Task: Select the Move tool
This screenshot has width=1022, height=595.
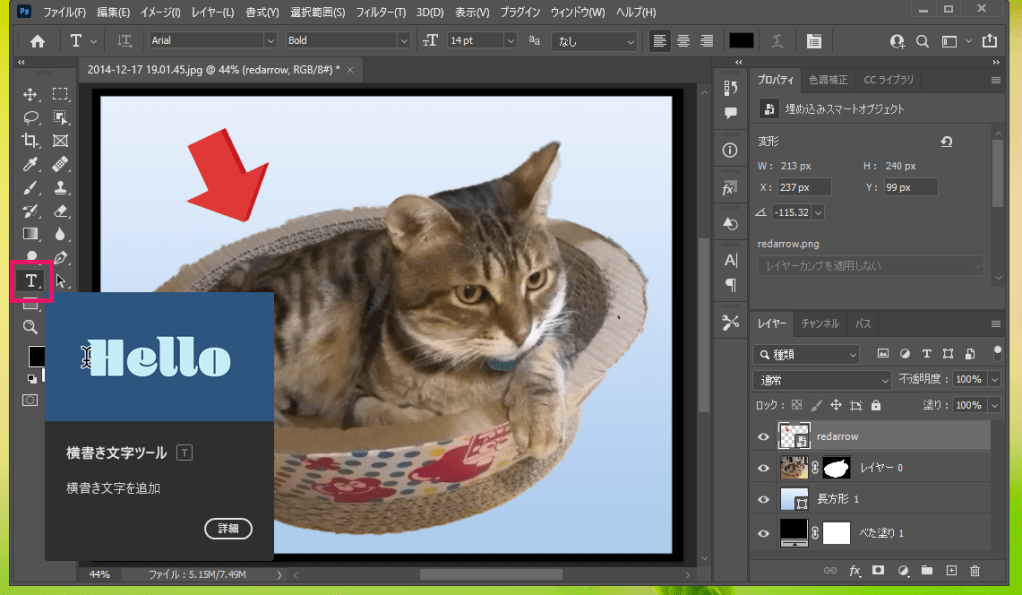Action: (x=30, y=94)
